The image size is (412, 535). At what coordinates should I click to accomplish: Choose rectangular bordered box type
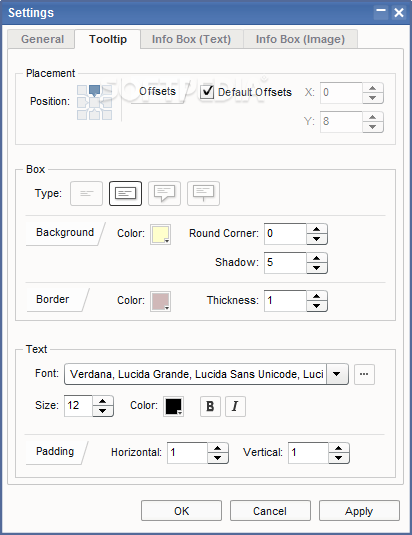(x=125, y=193)
